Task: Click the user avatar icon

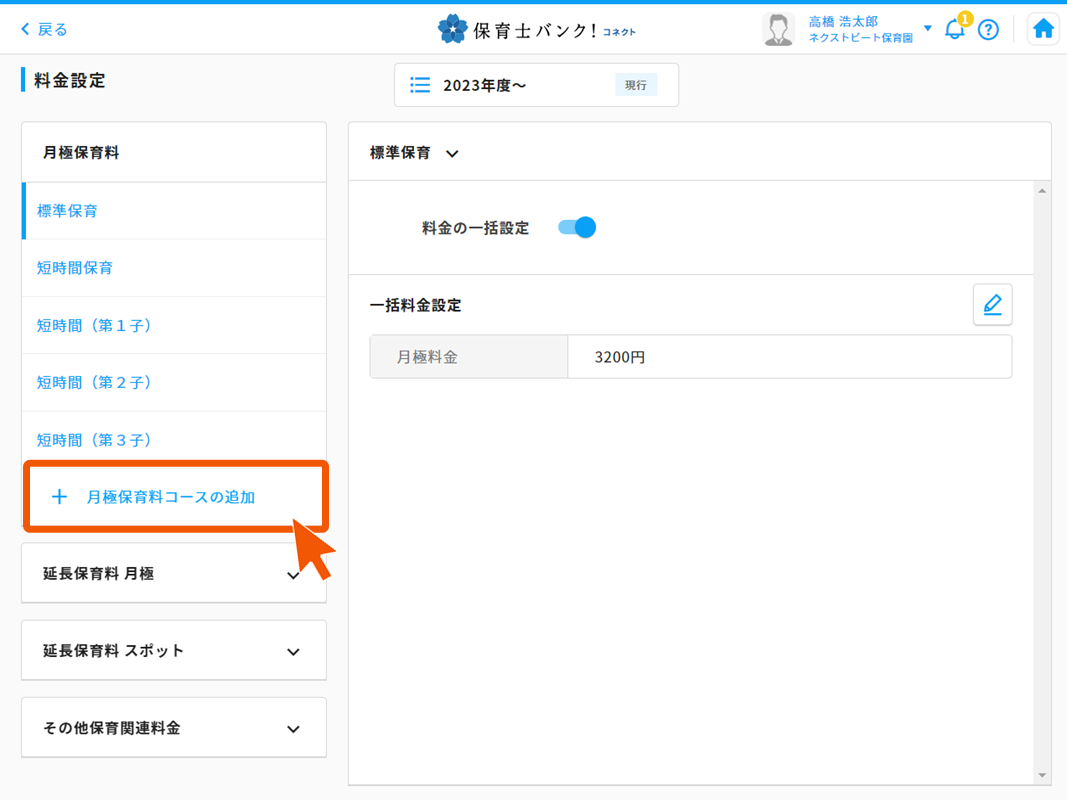Action: 778,29
